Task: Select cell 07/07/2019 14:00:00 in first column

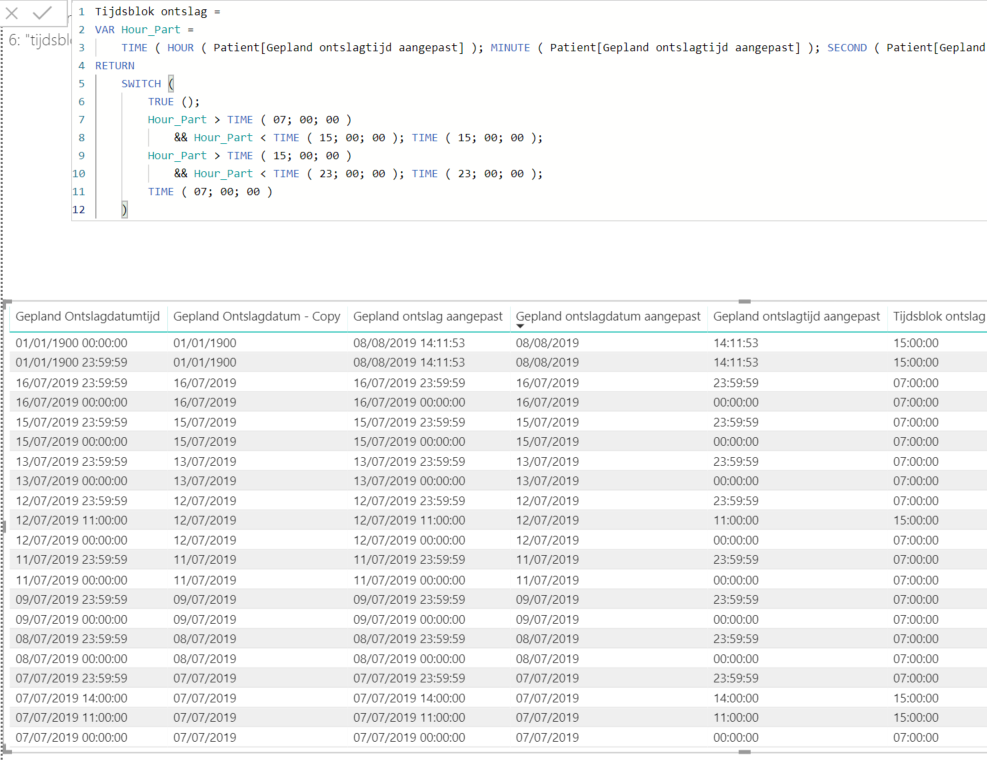Action: 71,698
